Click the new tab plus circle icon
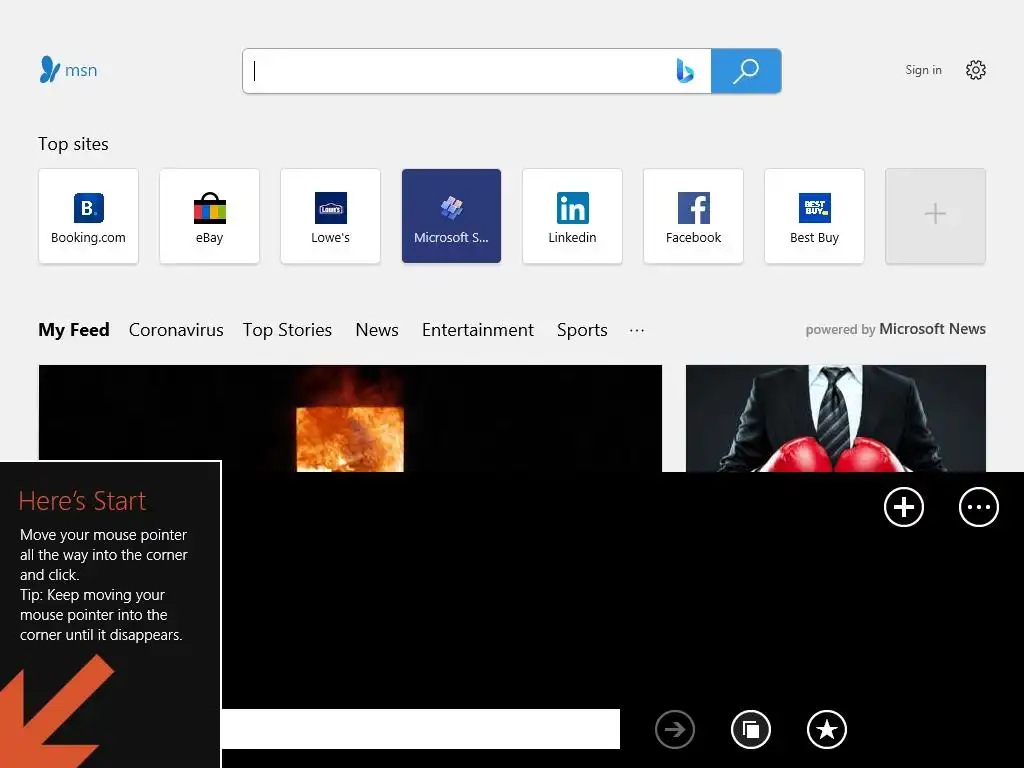Image resolution: width=1024 pixels, height=768 pixels. 904,507
